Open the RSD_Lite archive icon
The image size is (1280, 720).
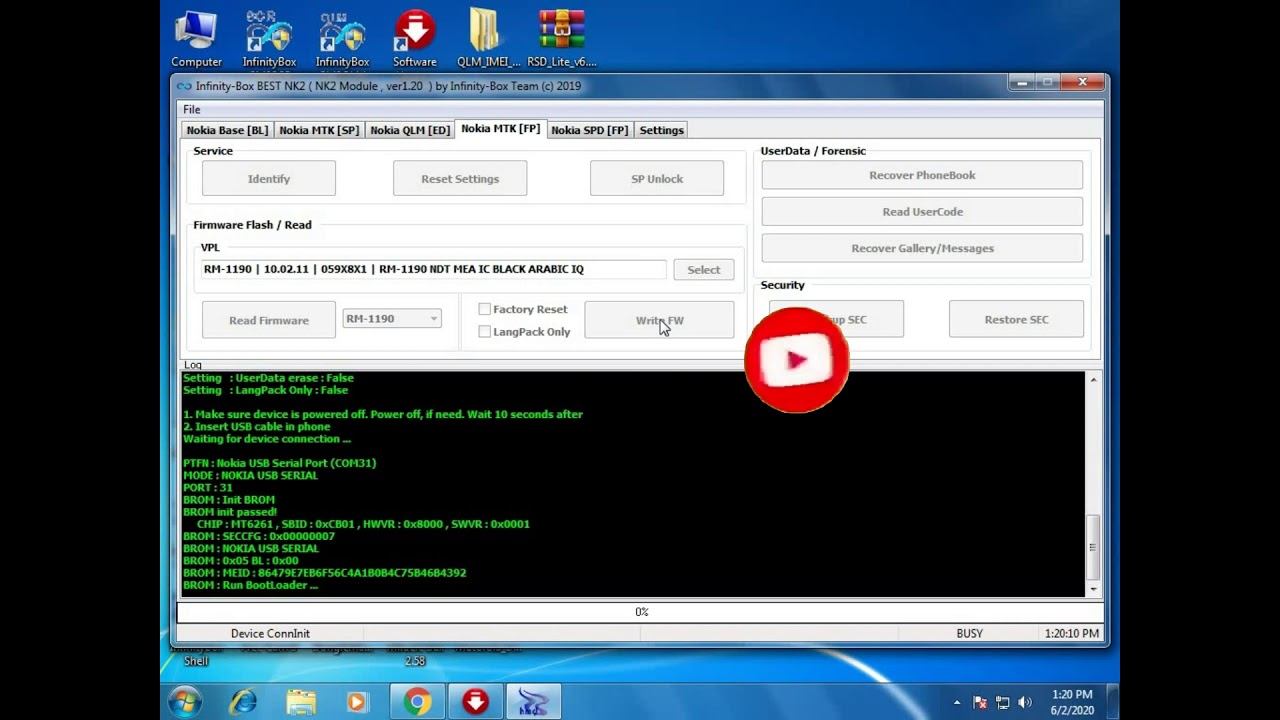click(561, 39)
